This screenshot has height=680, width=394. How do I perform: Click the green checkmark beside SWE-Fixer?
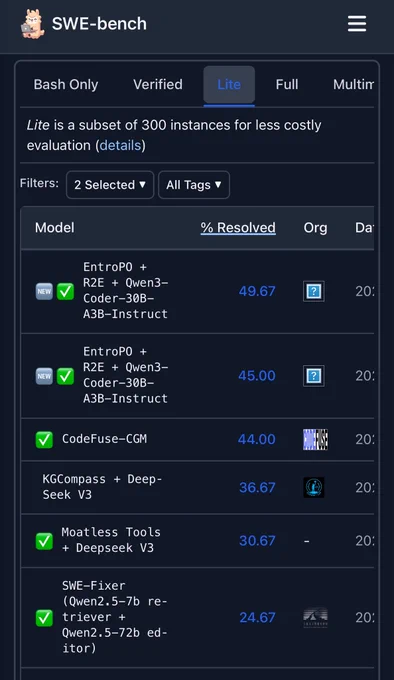44,618
